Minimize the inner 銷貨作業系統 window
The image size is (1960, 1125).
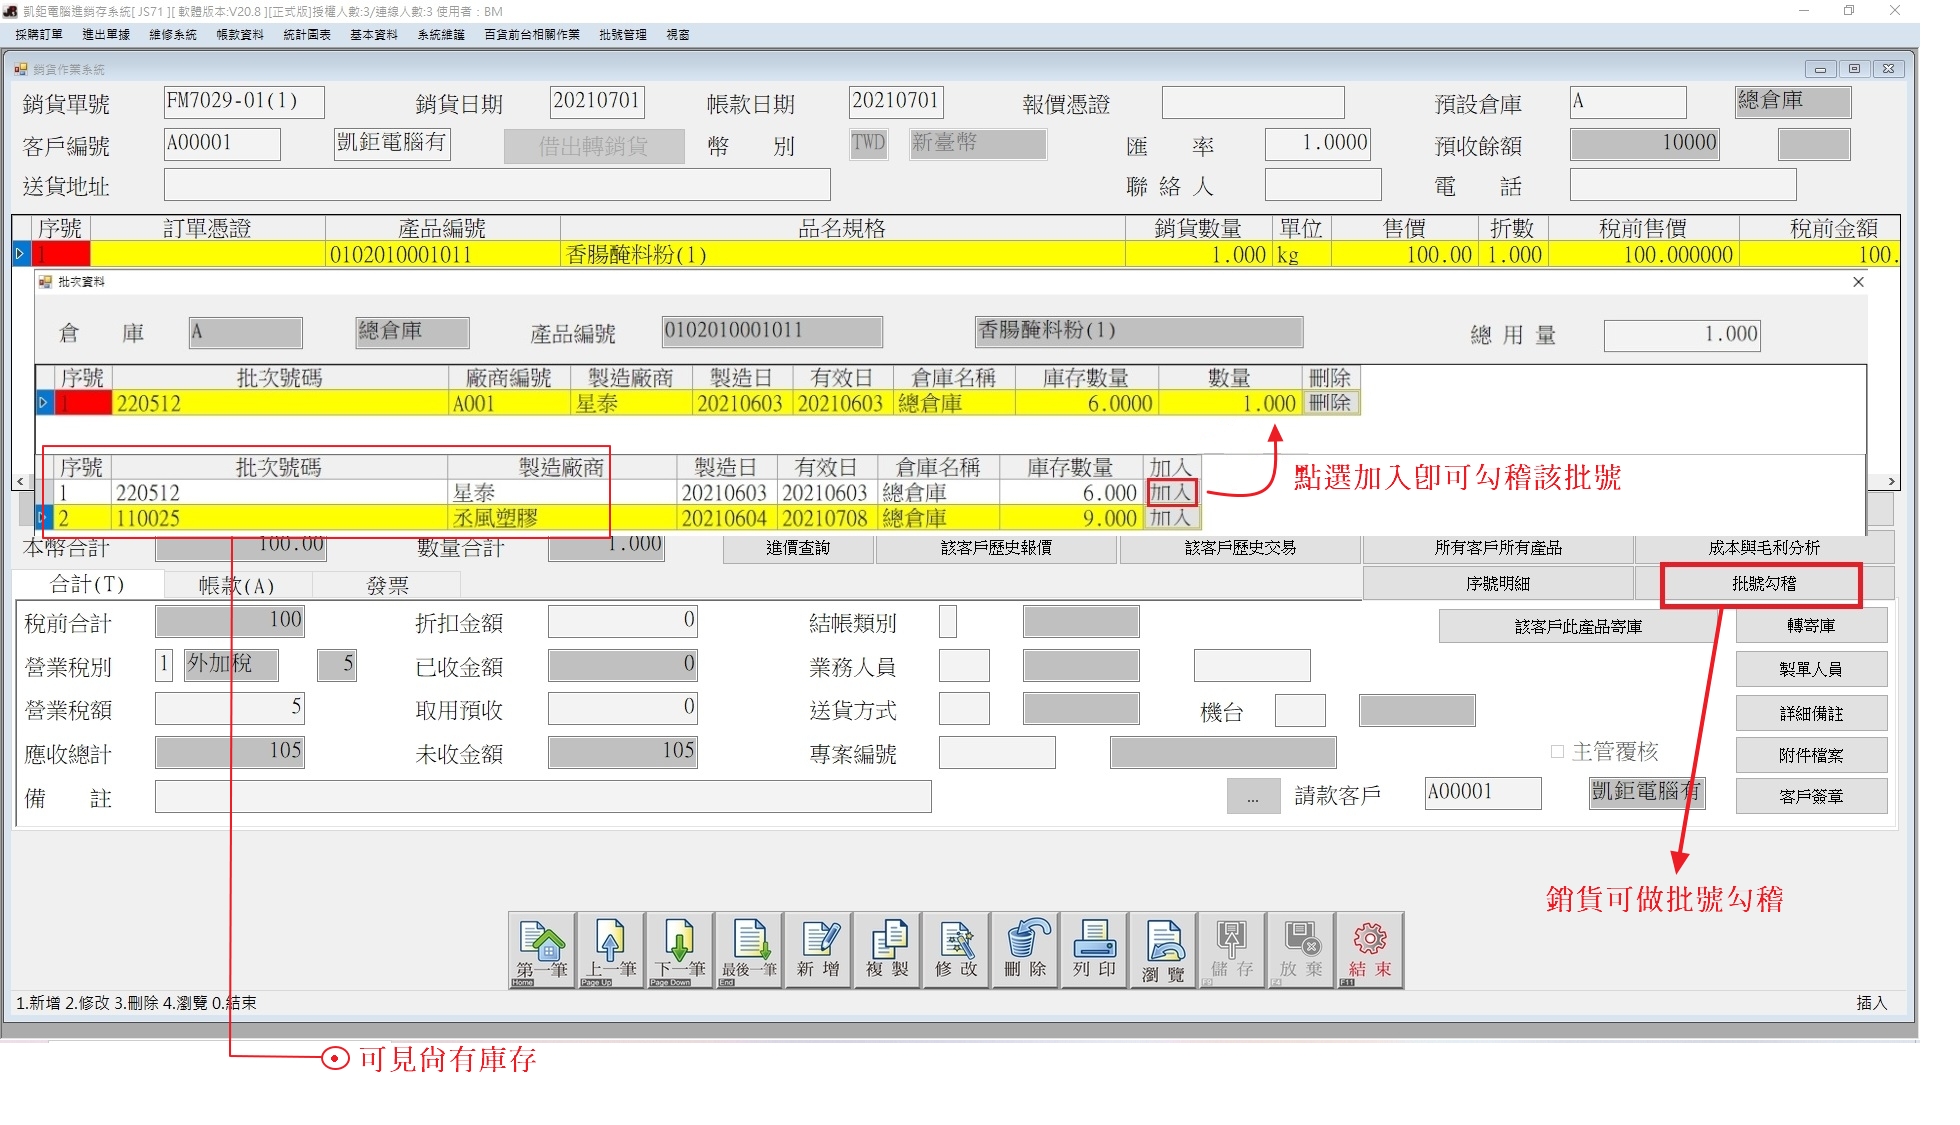coord(1820,69)
